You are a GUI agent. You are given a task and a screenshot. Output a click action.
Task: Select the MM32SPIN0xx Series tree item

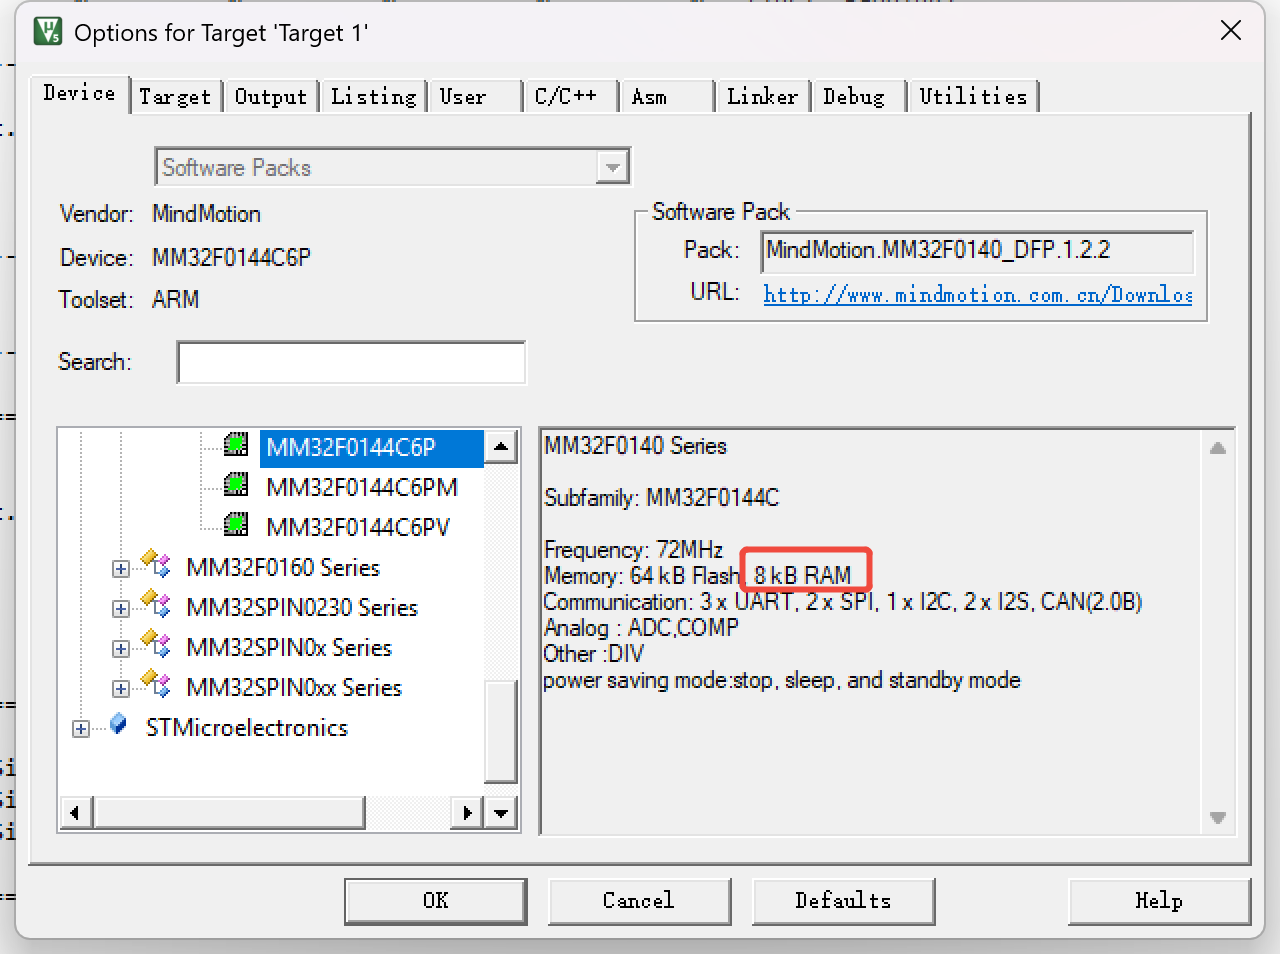click(294, 688)
